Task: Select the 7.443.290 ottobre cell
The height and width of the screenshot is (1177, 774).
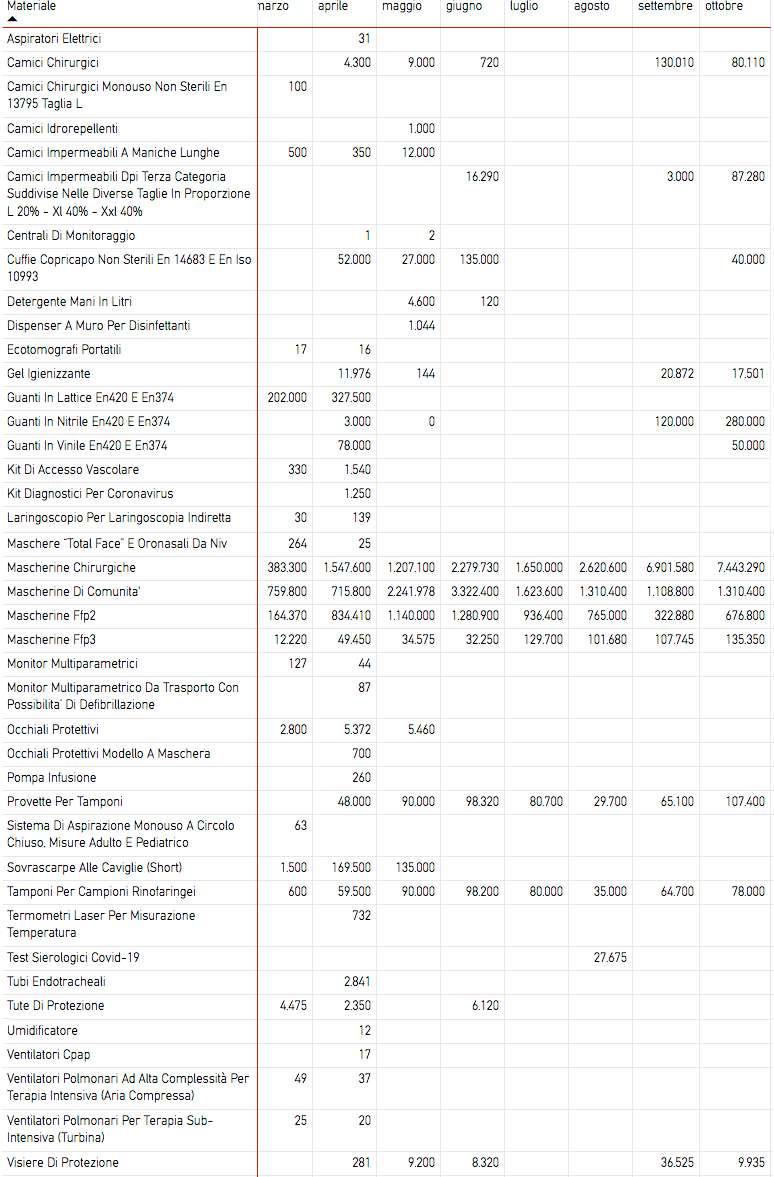Action: (x=740, y=567)
